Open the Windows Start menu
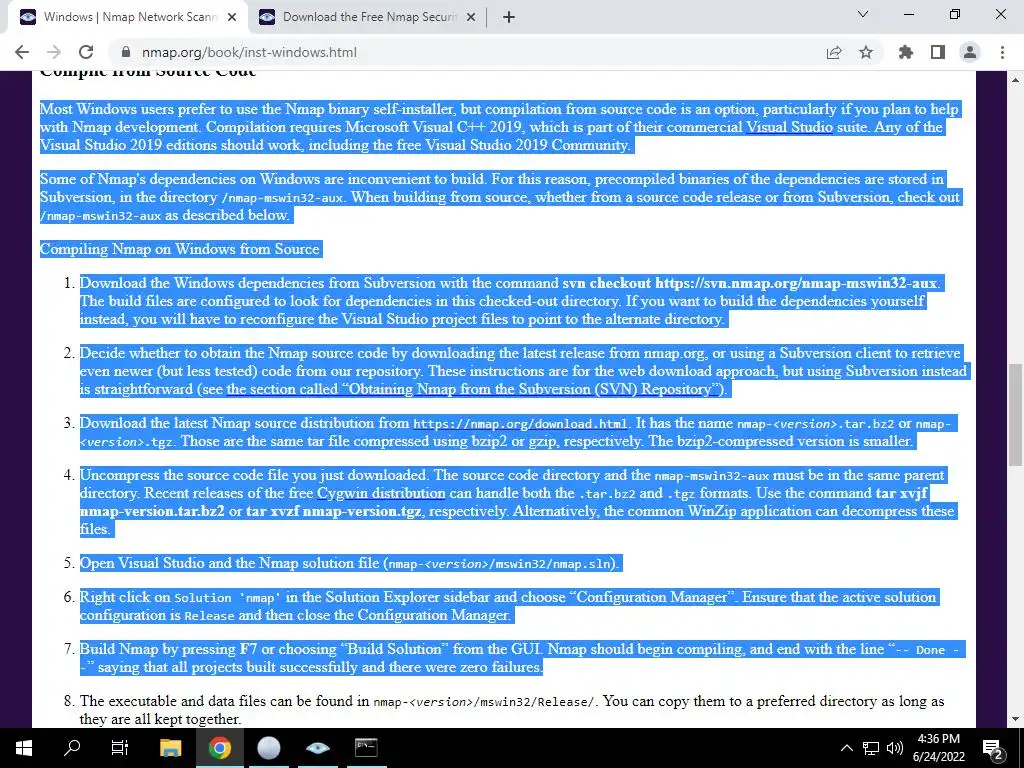Viewport: 1024px width, 768px height. (23, 748)
